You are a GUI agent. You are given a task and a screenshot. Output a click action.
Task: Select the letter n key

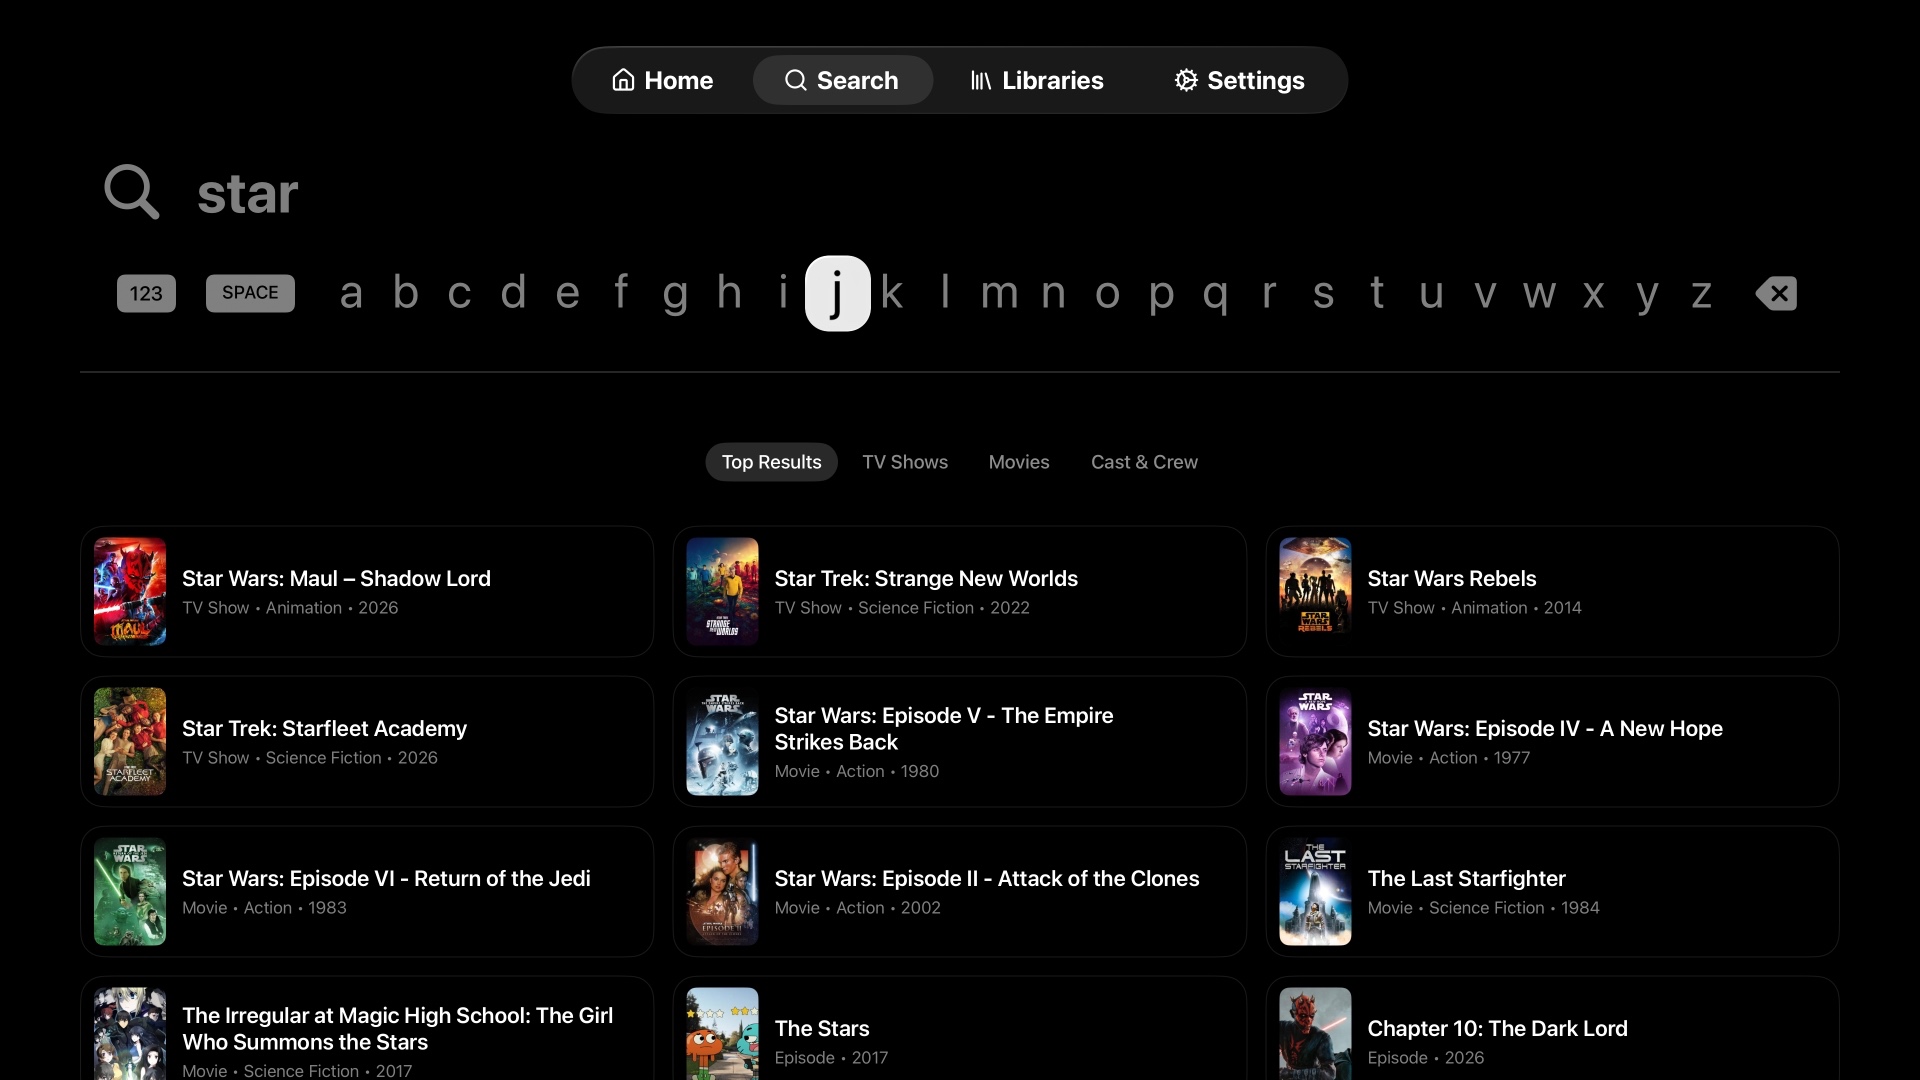tap(1053, 293)
